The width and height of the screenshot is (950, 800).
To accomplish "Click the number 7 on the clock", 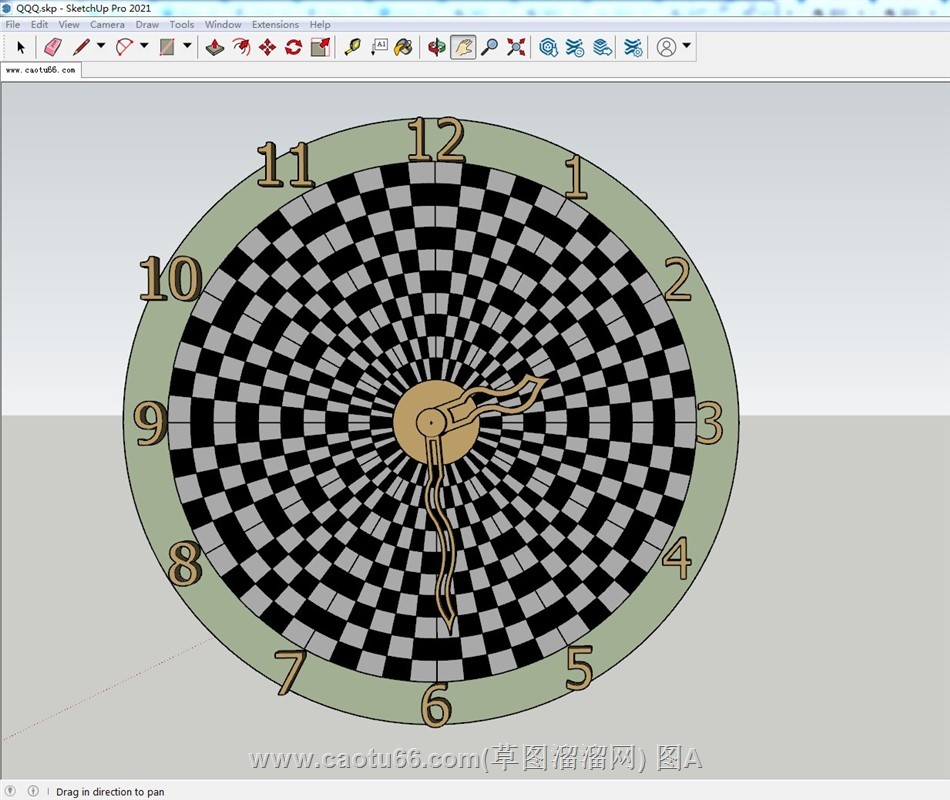I will click(290, 672).
